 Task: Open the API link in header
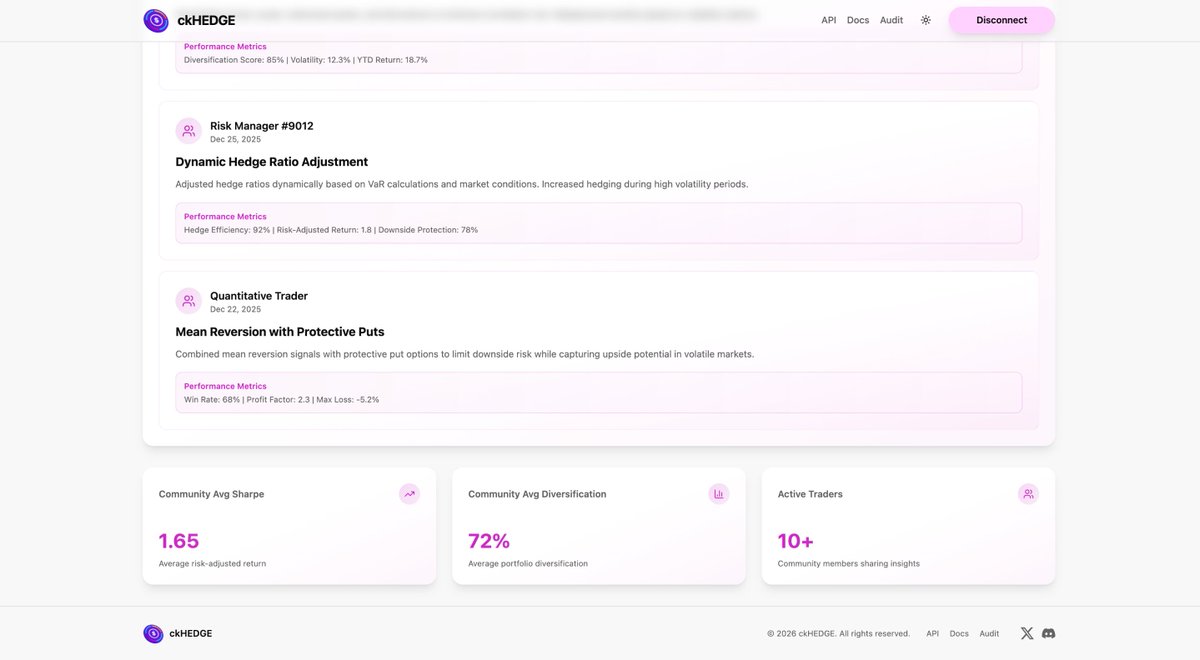829,20
